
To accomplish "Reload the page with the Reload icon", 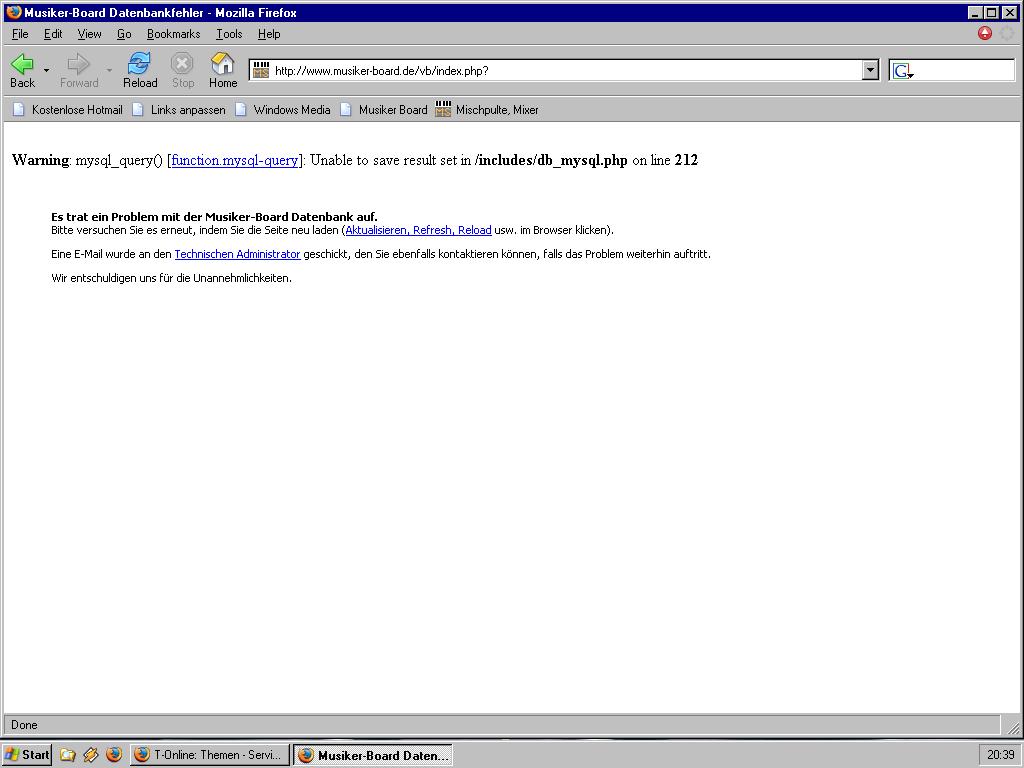I will (x=140, y=70).
